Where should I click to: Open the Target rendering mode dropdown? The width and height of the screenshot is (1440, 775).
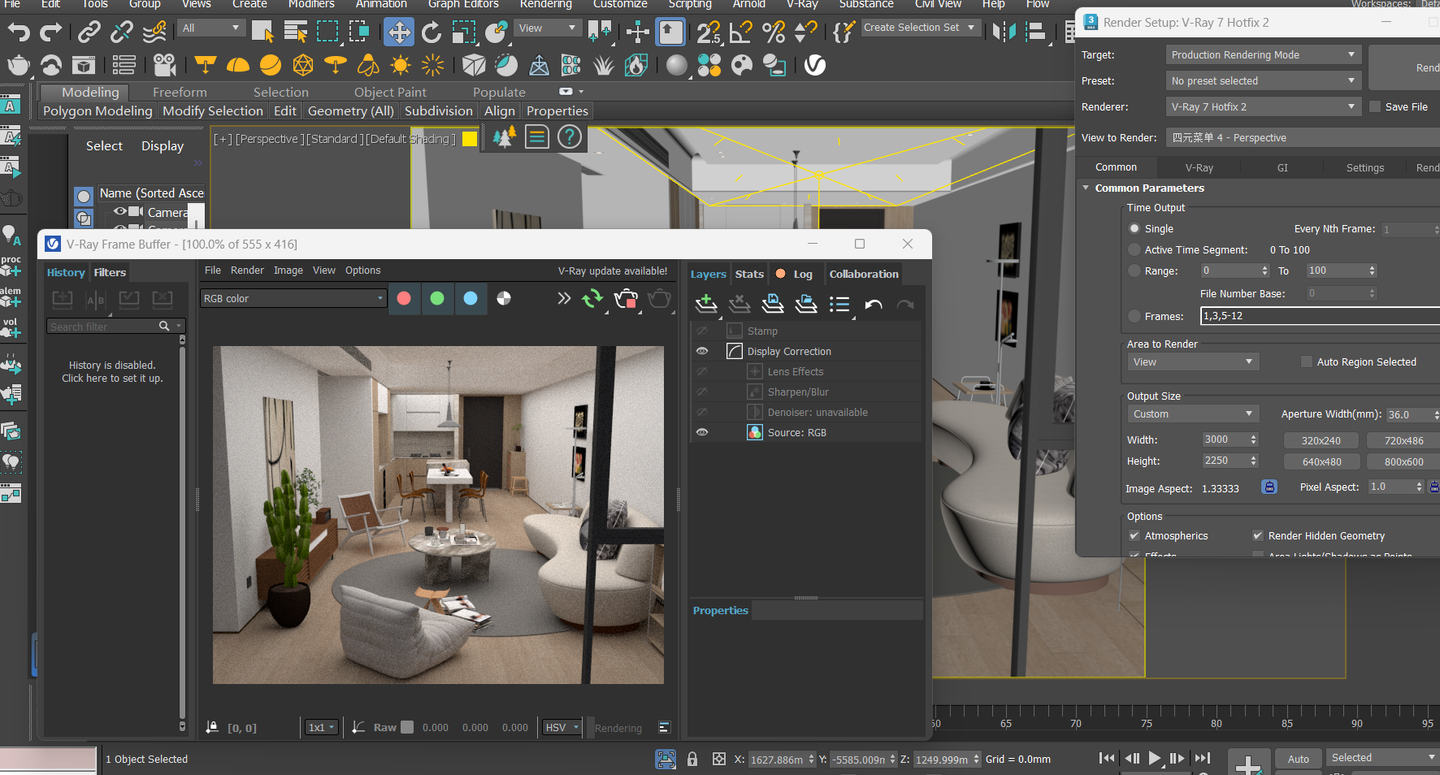click(x=1263, y=55)
